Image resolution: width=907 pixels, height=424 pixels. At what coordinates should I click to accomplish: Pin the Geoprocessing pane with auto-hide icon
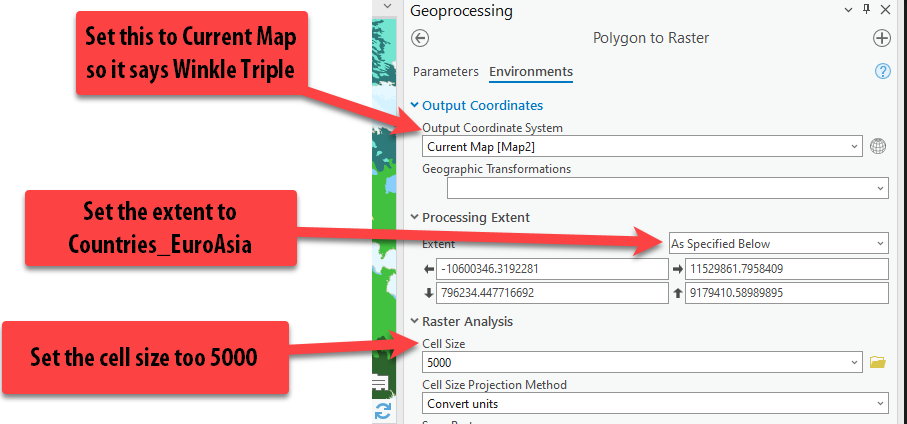(865, 10)
